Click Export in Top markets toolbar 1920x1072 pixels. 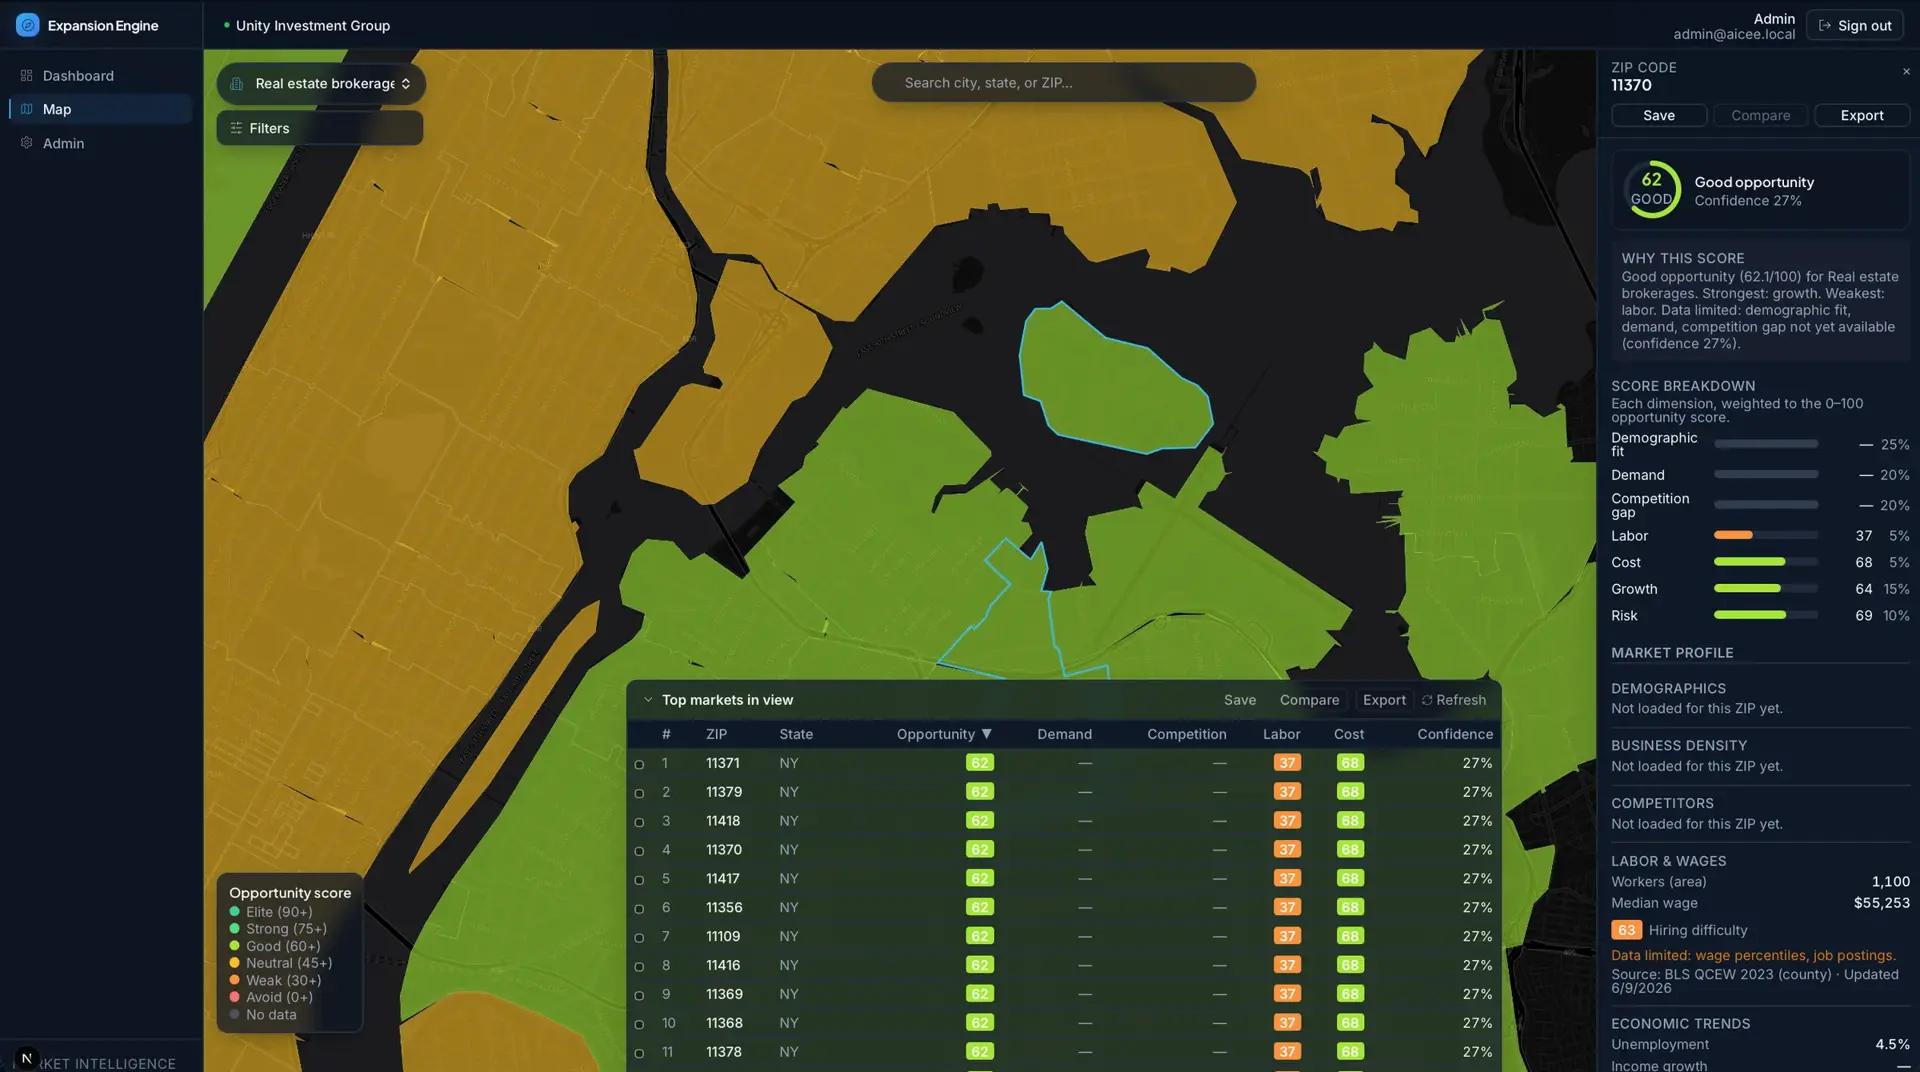[x=1384, y=700]
